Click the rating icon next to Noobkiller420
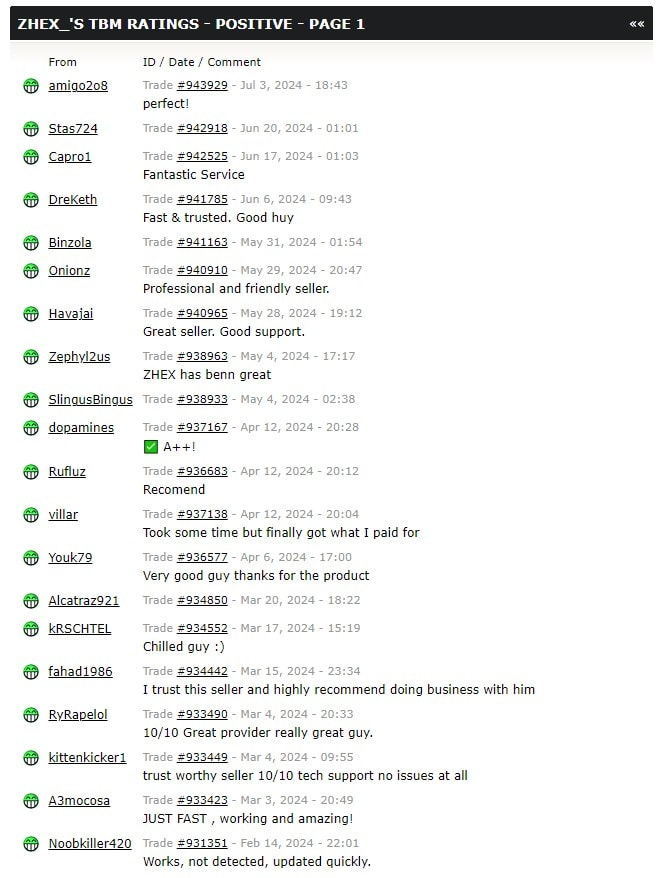This screenshot has width=662, height=878. coord(31,843)
